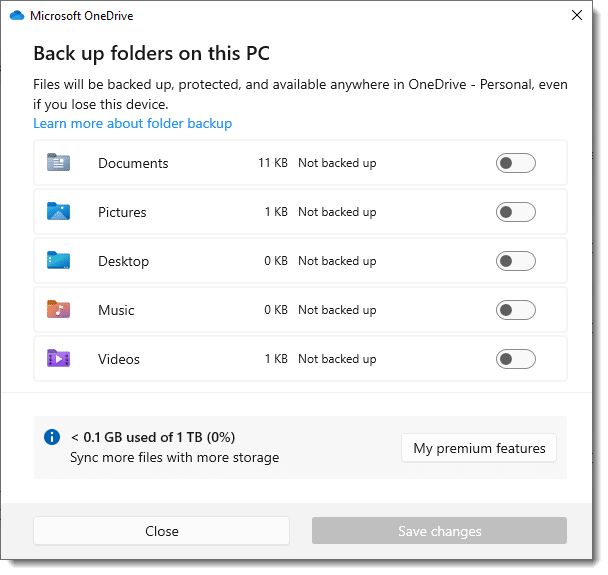
Task: Click the blue storage info icon
Action: click(x=52, y=437)
